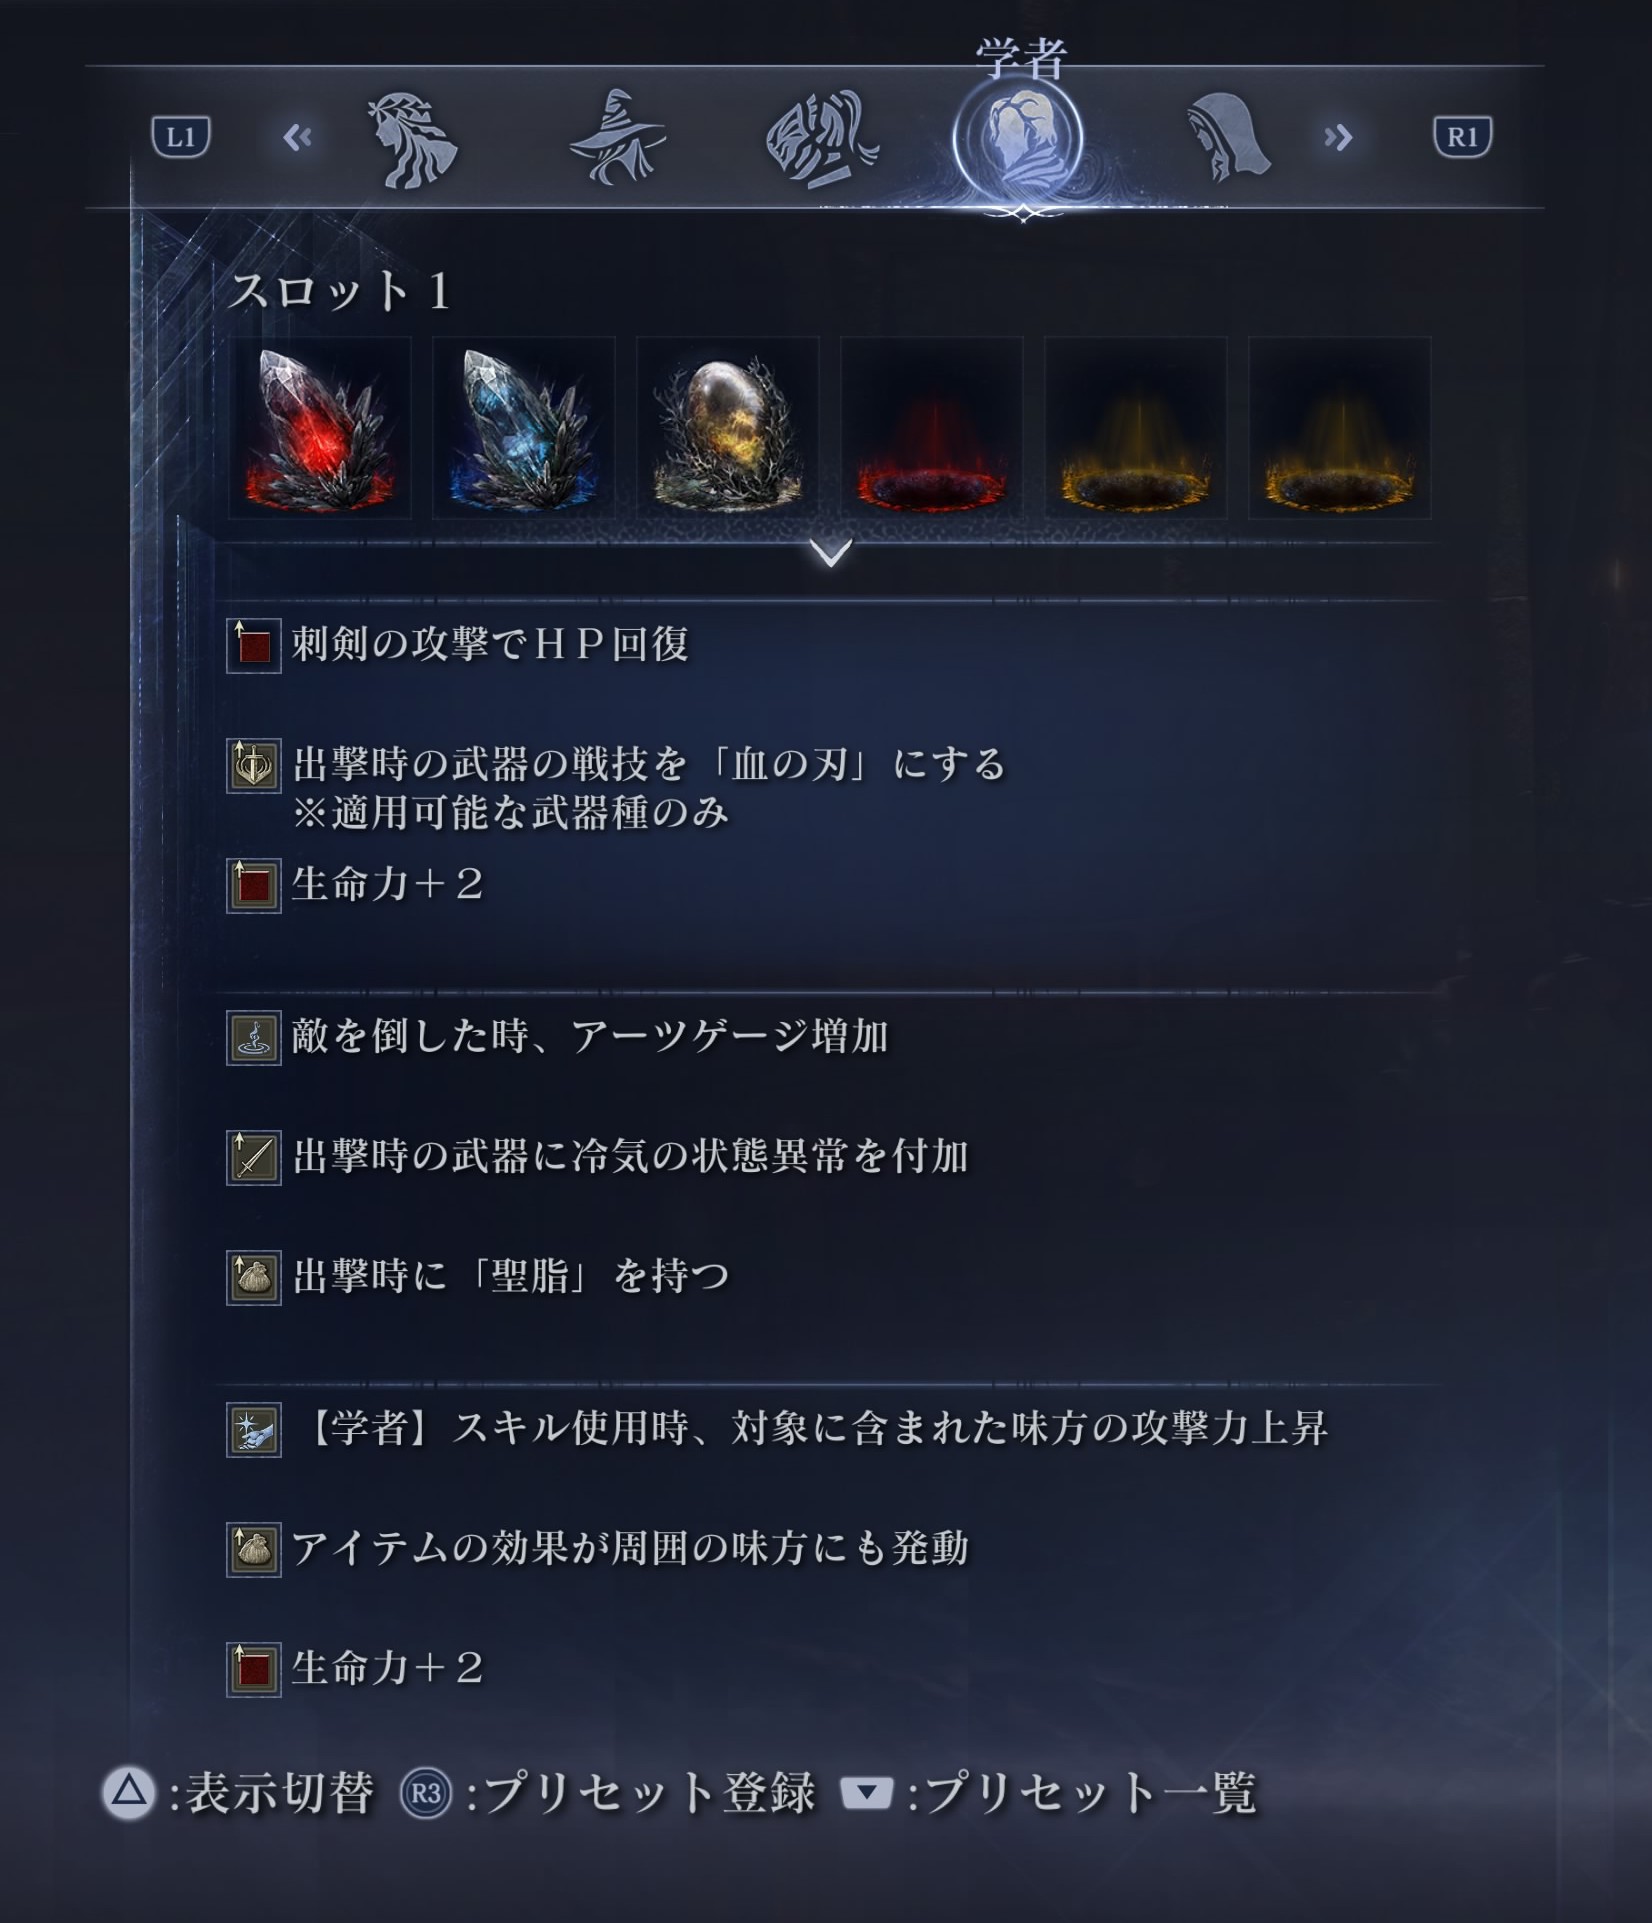The image size is (1652, 1923).
Task: Click the R3 プリセット登録 button
Action: point(608,1793)
